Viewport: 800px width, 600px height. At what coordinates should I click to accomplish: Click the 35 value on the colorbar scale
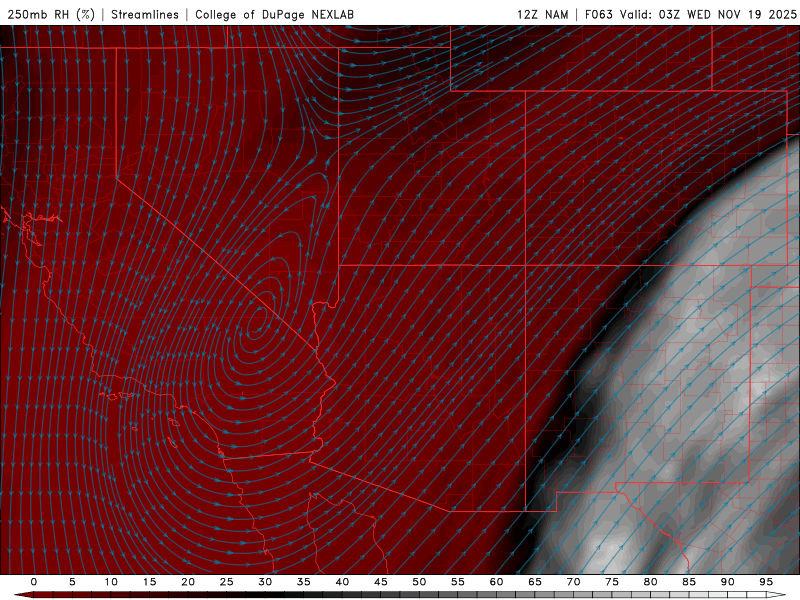click(303, 582)
